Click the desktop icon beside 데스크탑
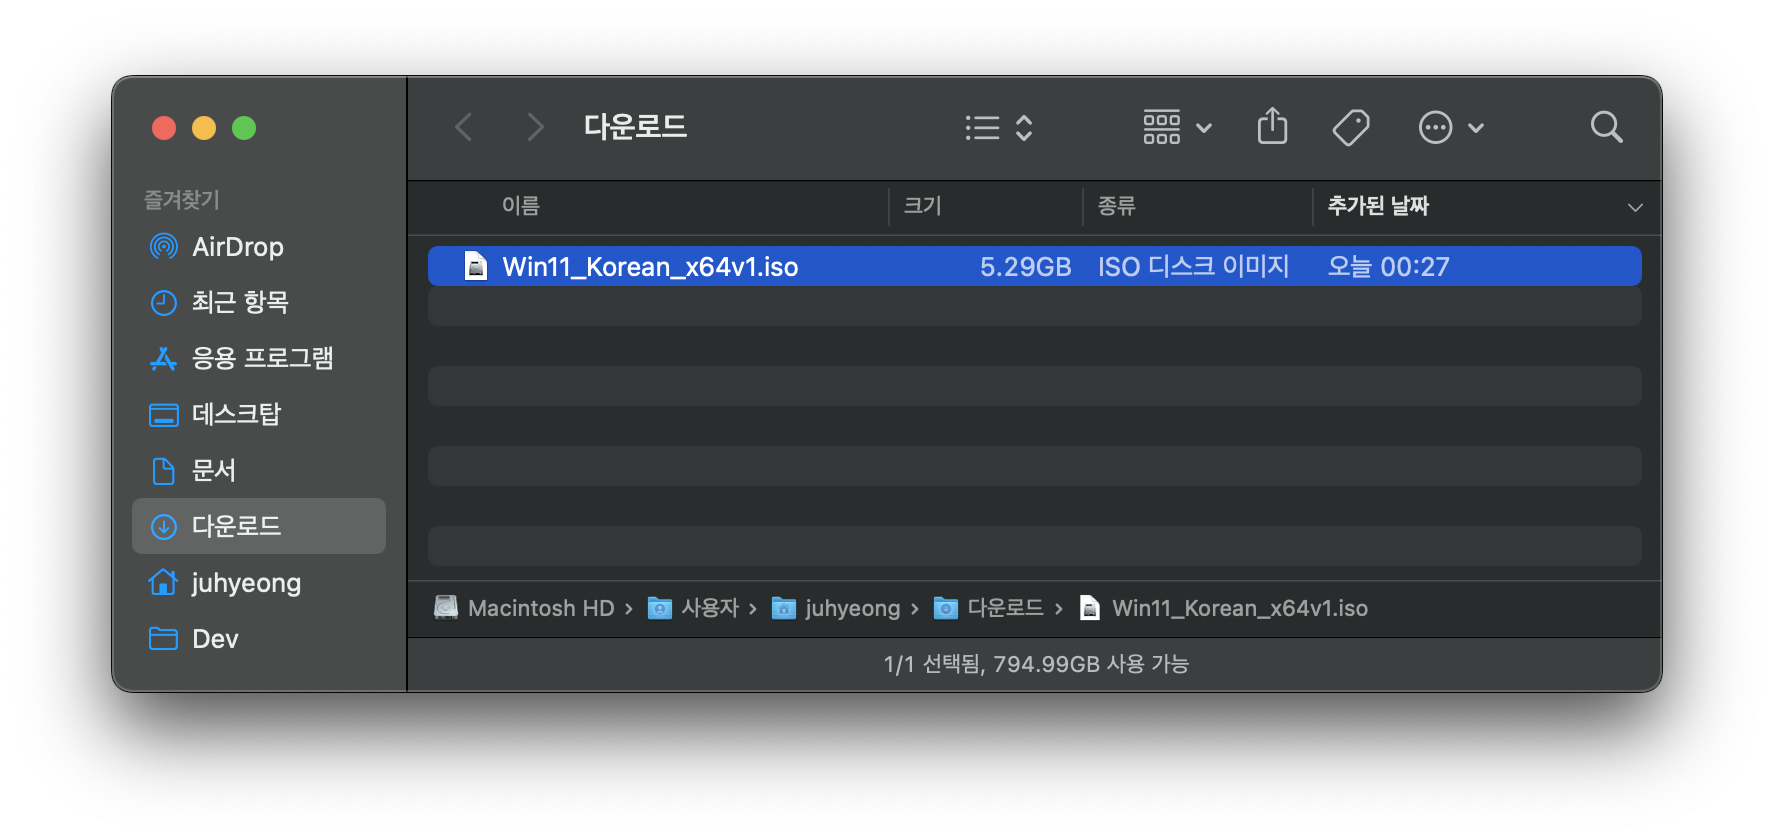This screenshot has width=1774, height=840. (163, 415)
